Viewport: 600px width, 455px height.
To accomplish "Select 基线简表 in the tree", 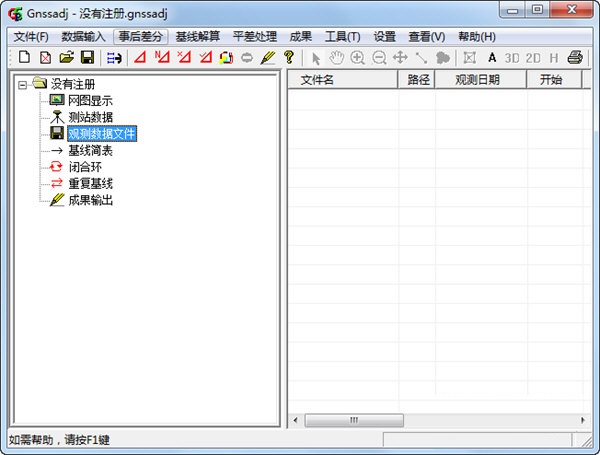I will coord(90,150).
